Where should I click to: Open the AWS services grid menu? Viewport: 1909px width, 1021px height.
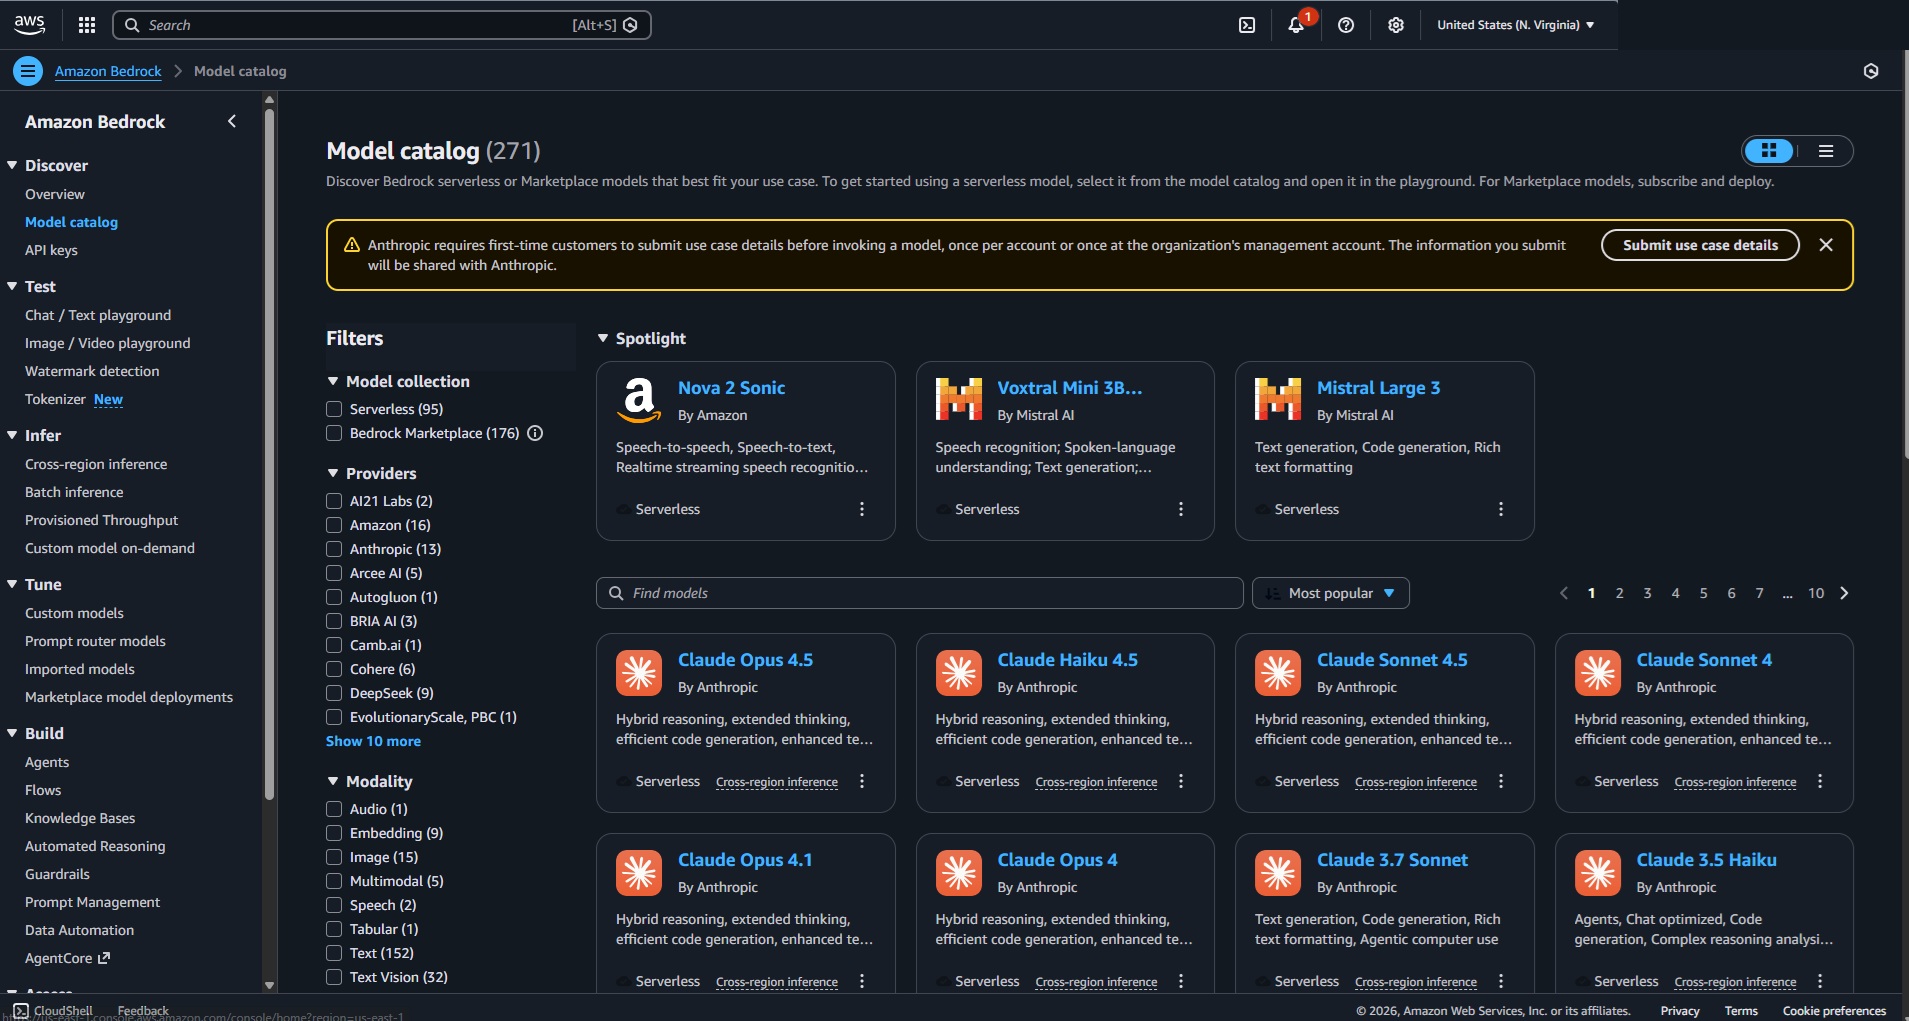coord(87,25)
